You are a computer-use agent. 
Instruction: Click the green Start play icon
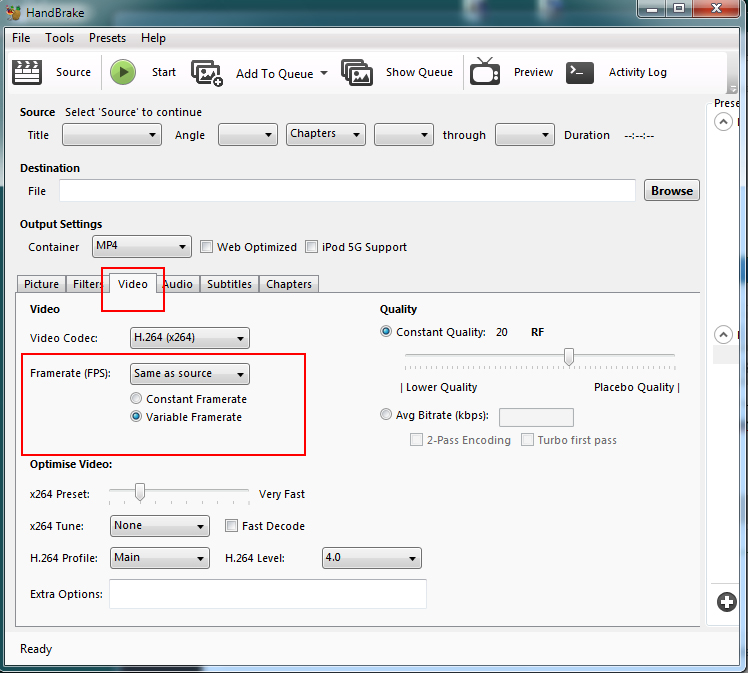click(x=123, y=72)
